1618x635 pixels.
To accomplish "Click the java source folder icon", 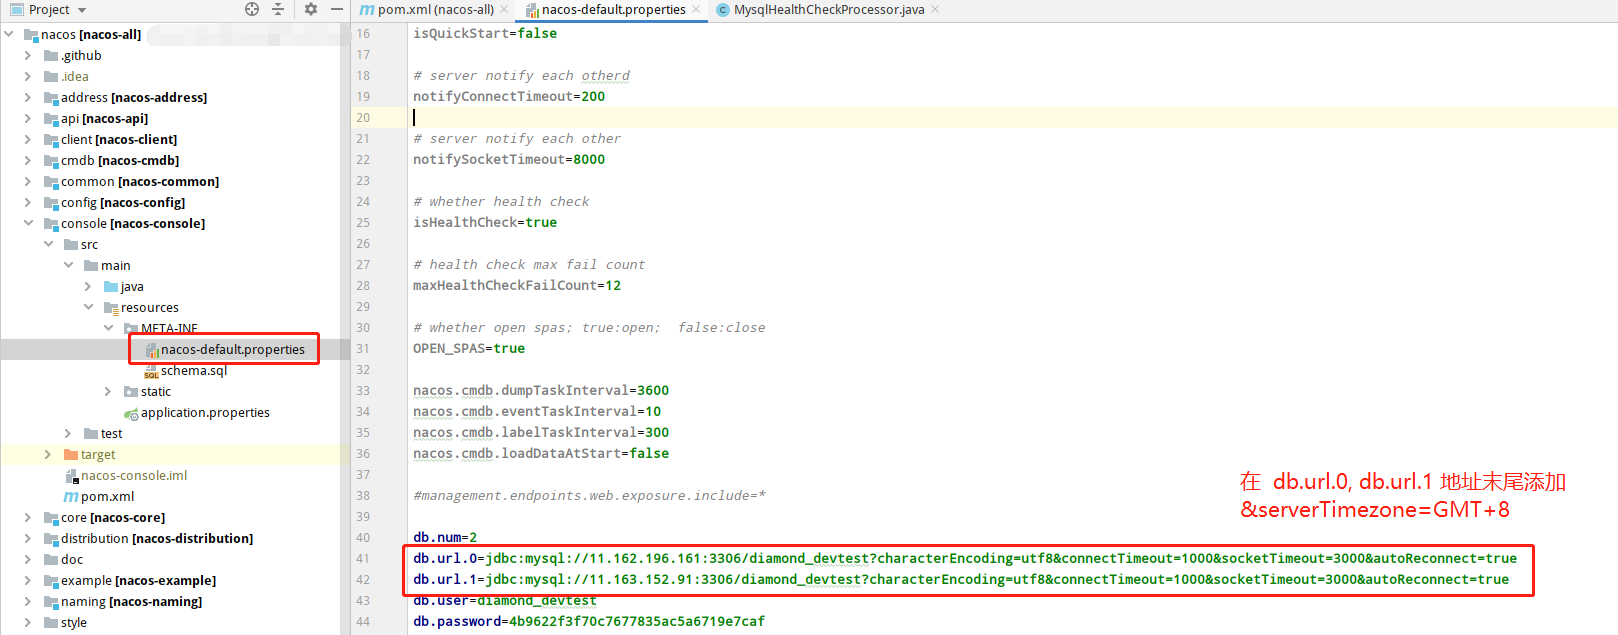I will point(111,286).
